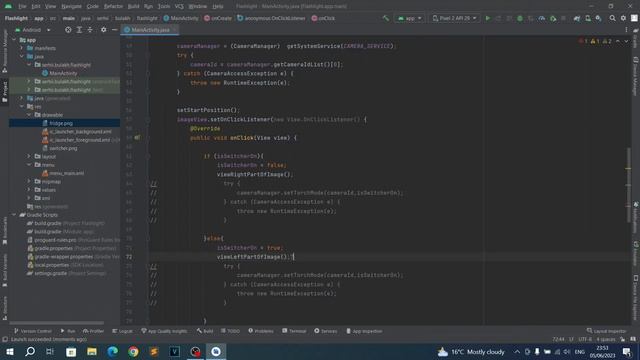Image resolution: width=640 pixels, height=360 pixels.
Task: Open App Quality Insights tool window
Action: (164, 331)
